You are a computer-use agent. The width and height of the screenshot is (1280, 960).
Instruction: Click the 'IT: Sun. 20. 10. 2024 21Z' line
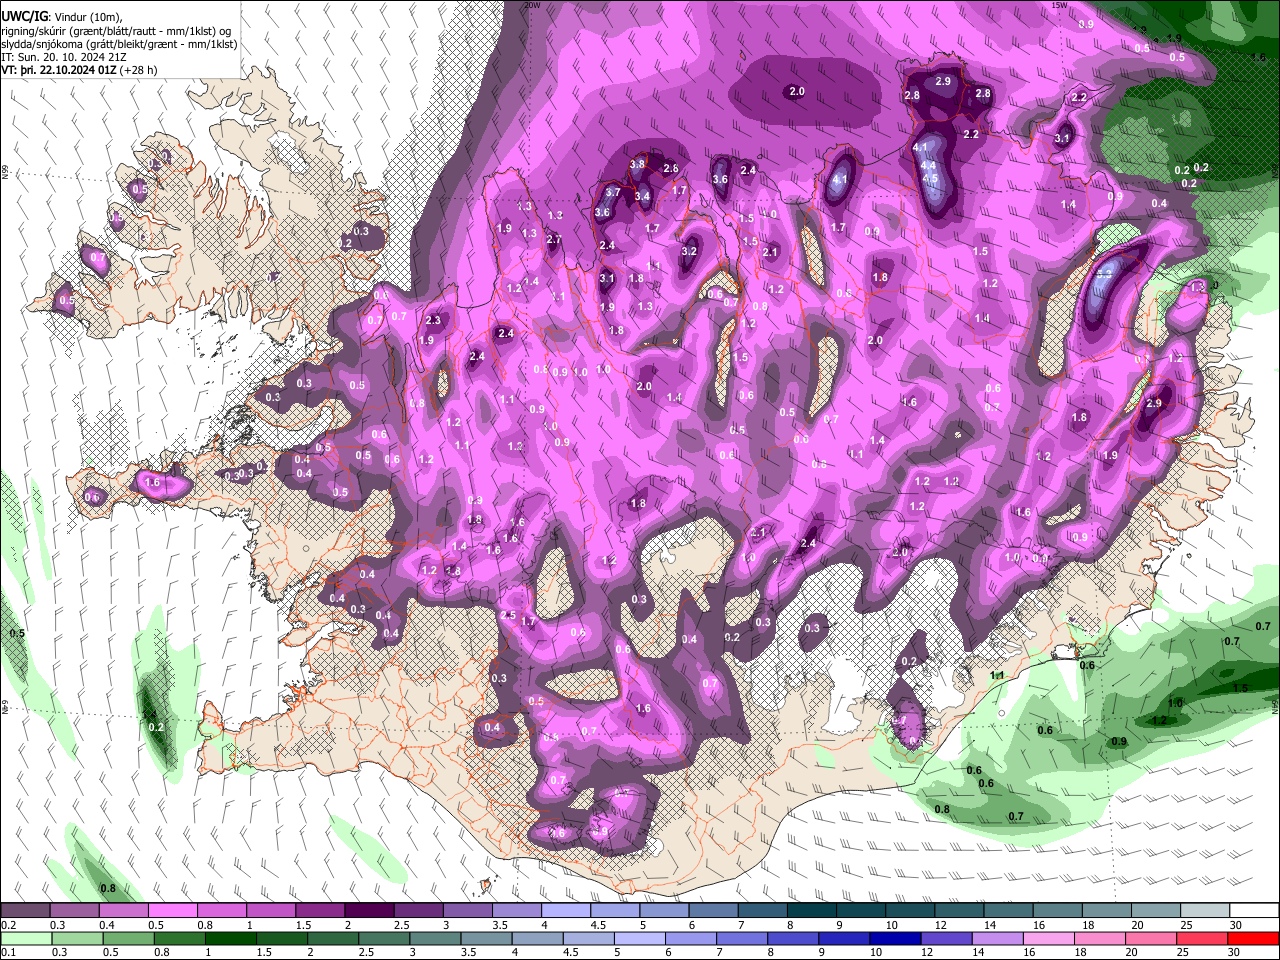(x=64, y=58)
